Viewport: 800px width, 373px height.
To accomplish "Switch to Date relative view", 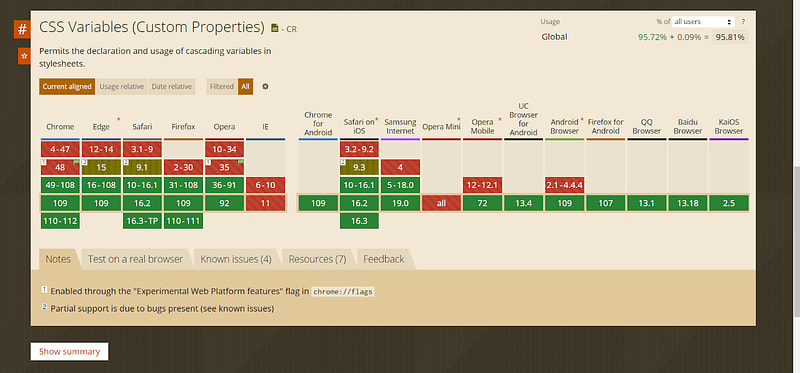I will pyautogui.click(x=171, y=87).
